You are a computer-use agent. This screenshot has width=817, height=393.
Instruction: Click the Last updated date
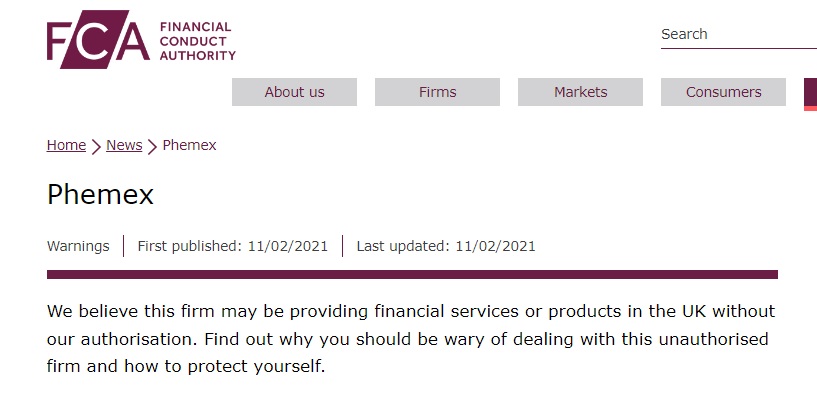[496, 246]
